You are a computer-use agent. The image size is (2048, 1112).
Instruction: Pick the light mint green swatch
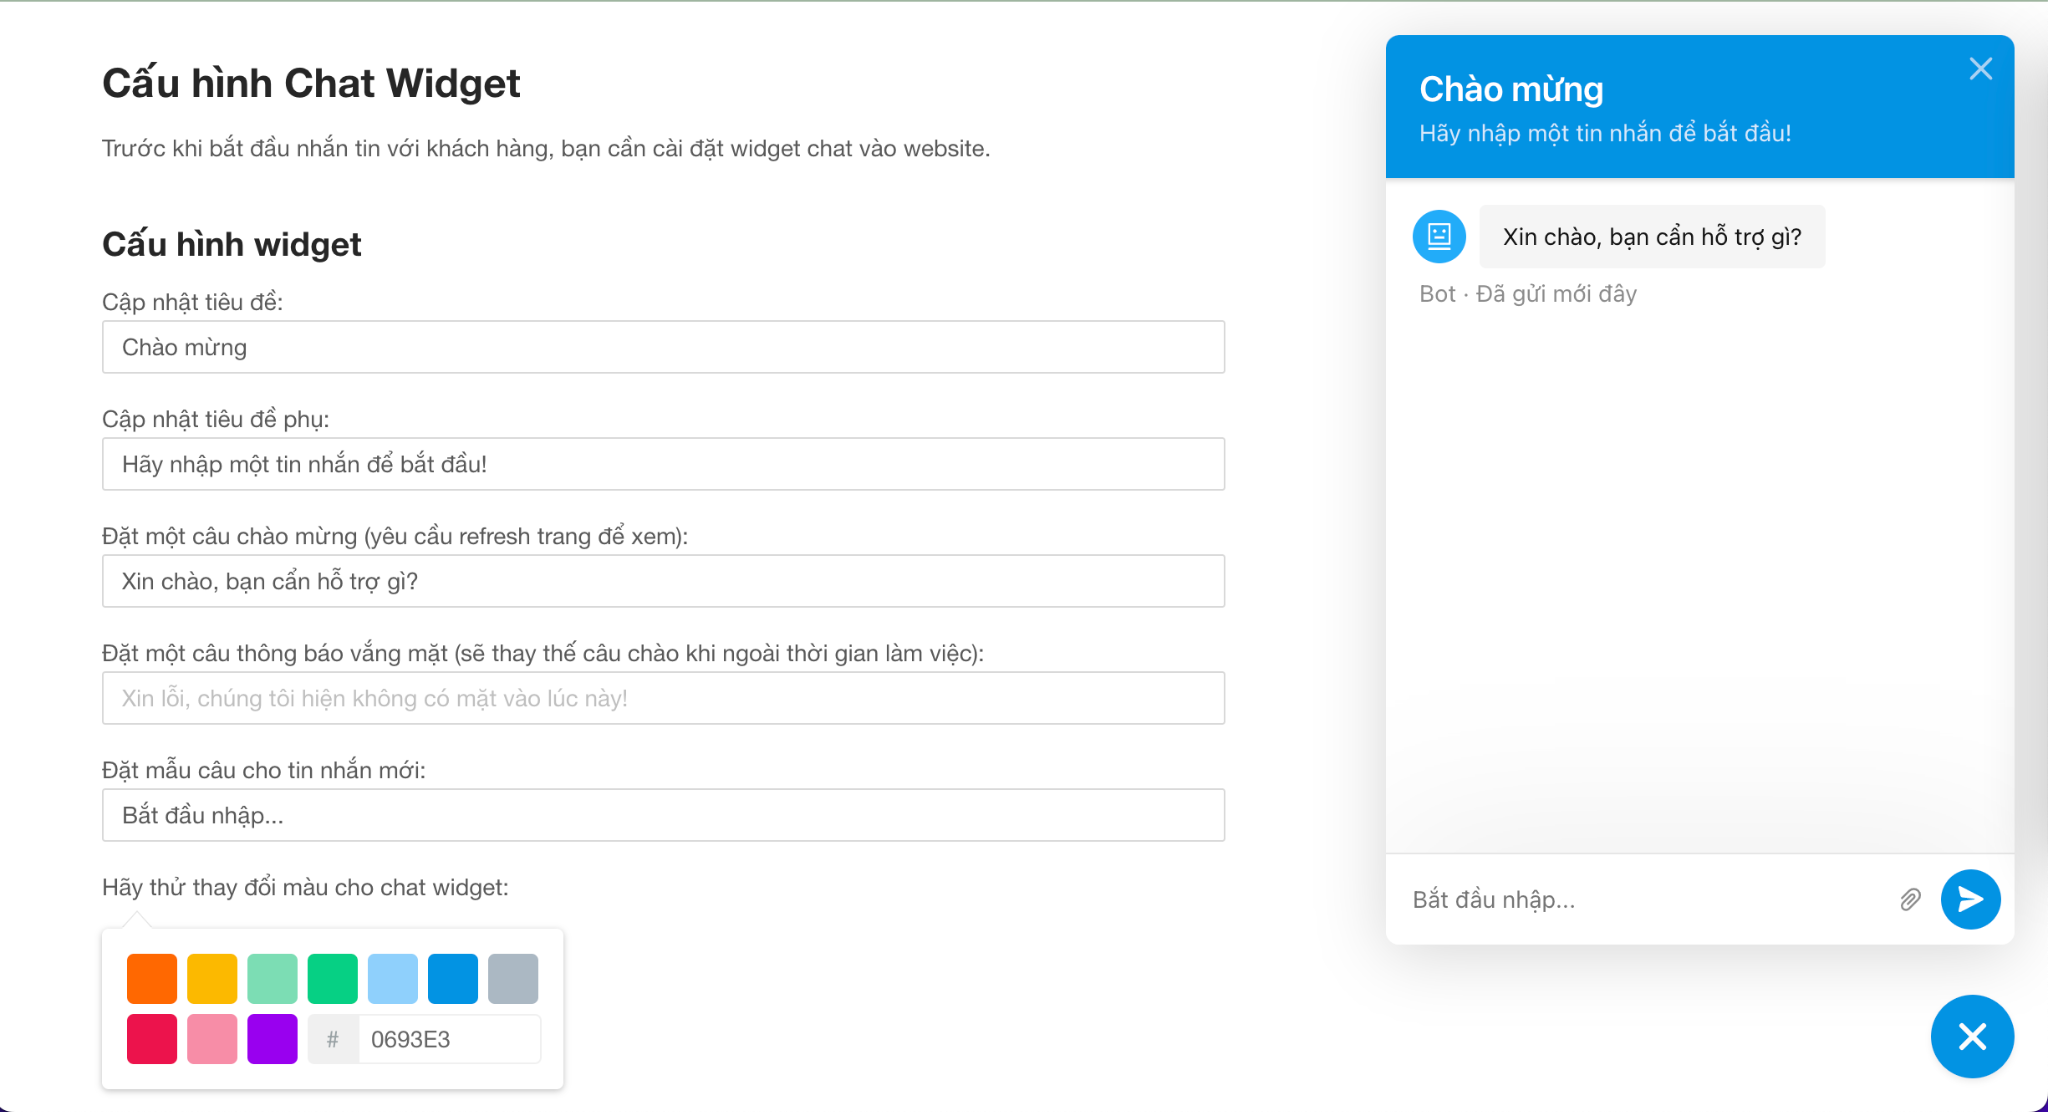[x=272, y=978]
